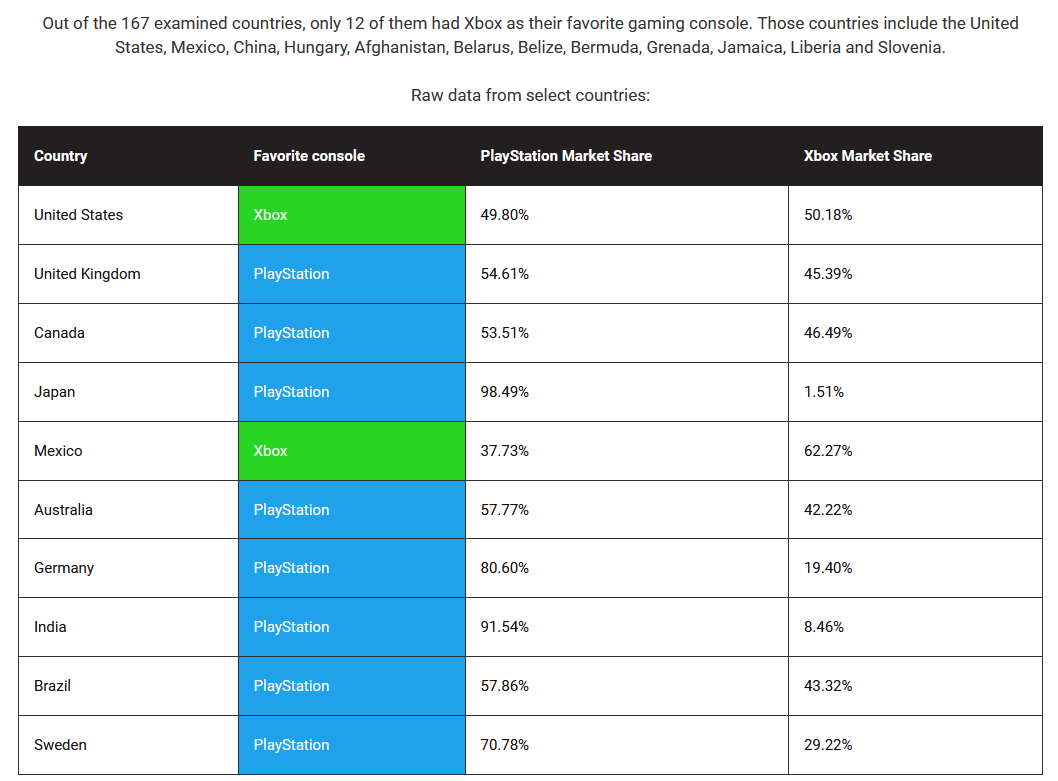Select the green Xbox cell for United States
Viewport: 1058px width, 781px height.
[352, 215]
